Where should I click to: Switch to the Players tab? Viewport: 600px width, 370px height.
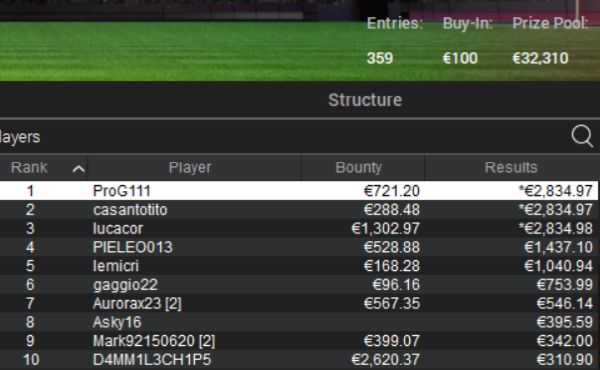coord(20,137)
